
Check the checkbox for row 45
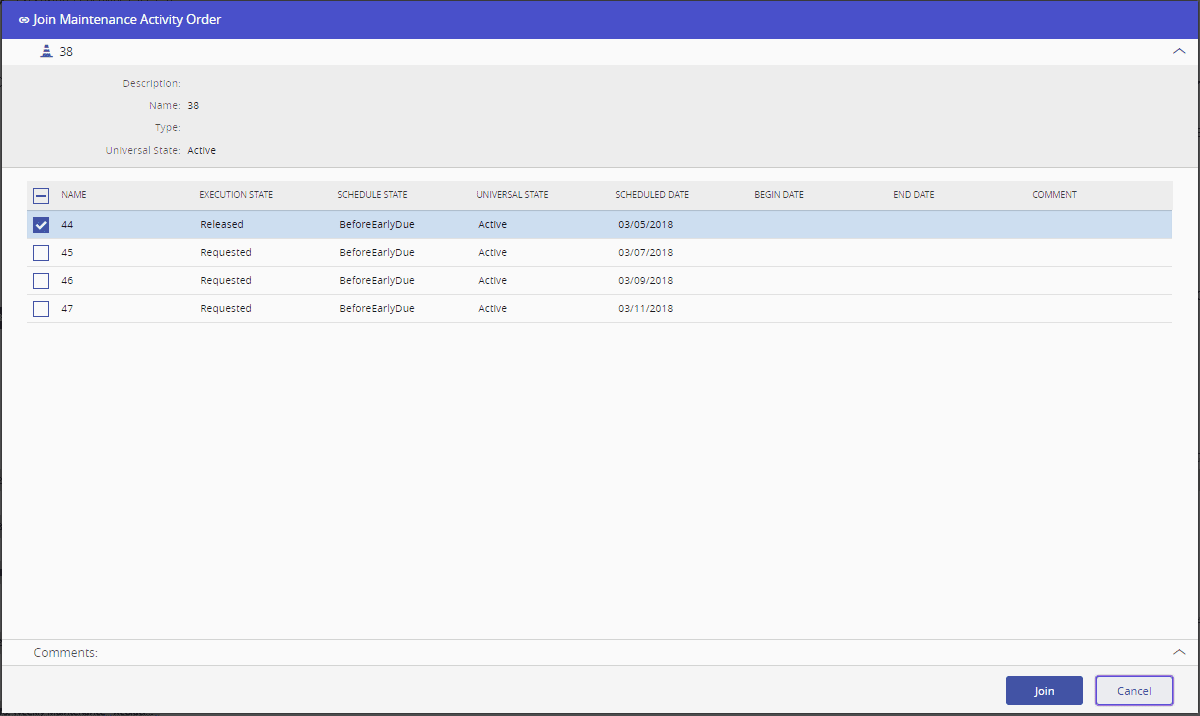(x=41, y=253)
